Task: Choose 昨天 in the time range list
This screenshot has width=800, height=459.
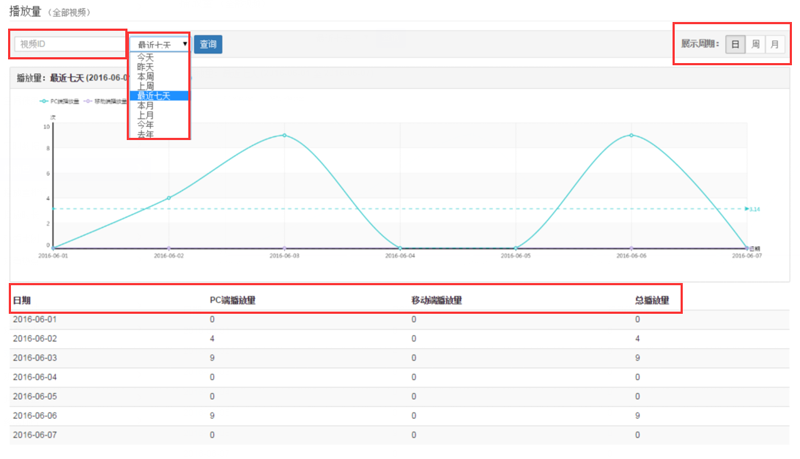Action: [146, 67]
